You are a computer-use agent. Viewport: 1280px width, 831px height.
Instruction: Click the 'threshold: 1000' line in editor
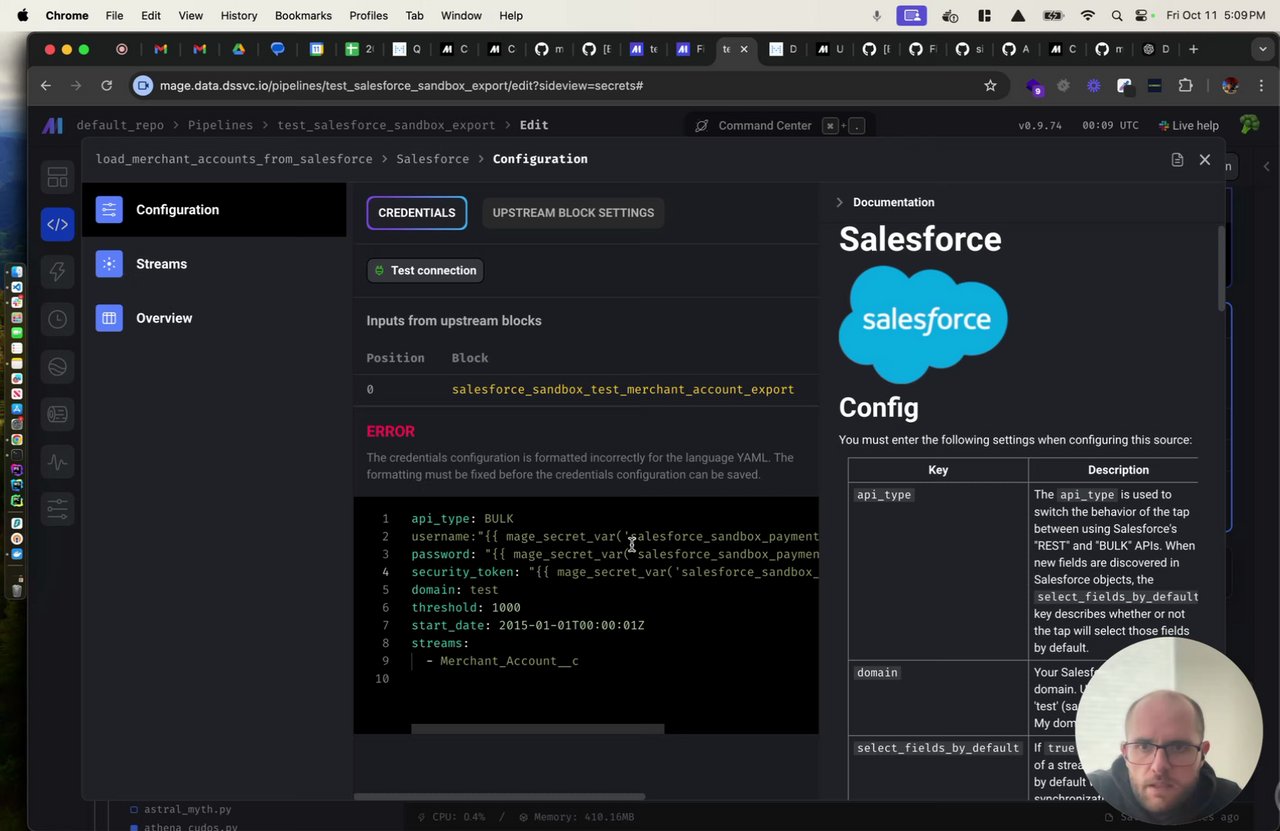coord(465,608)
